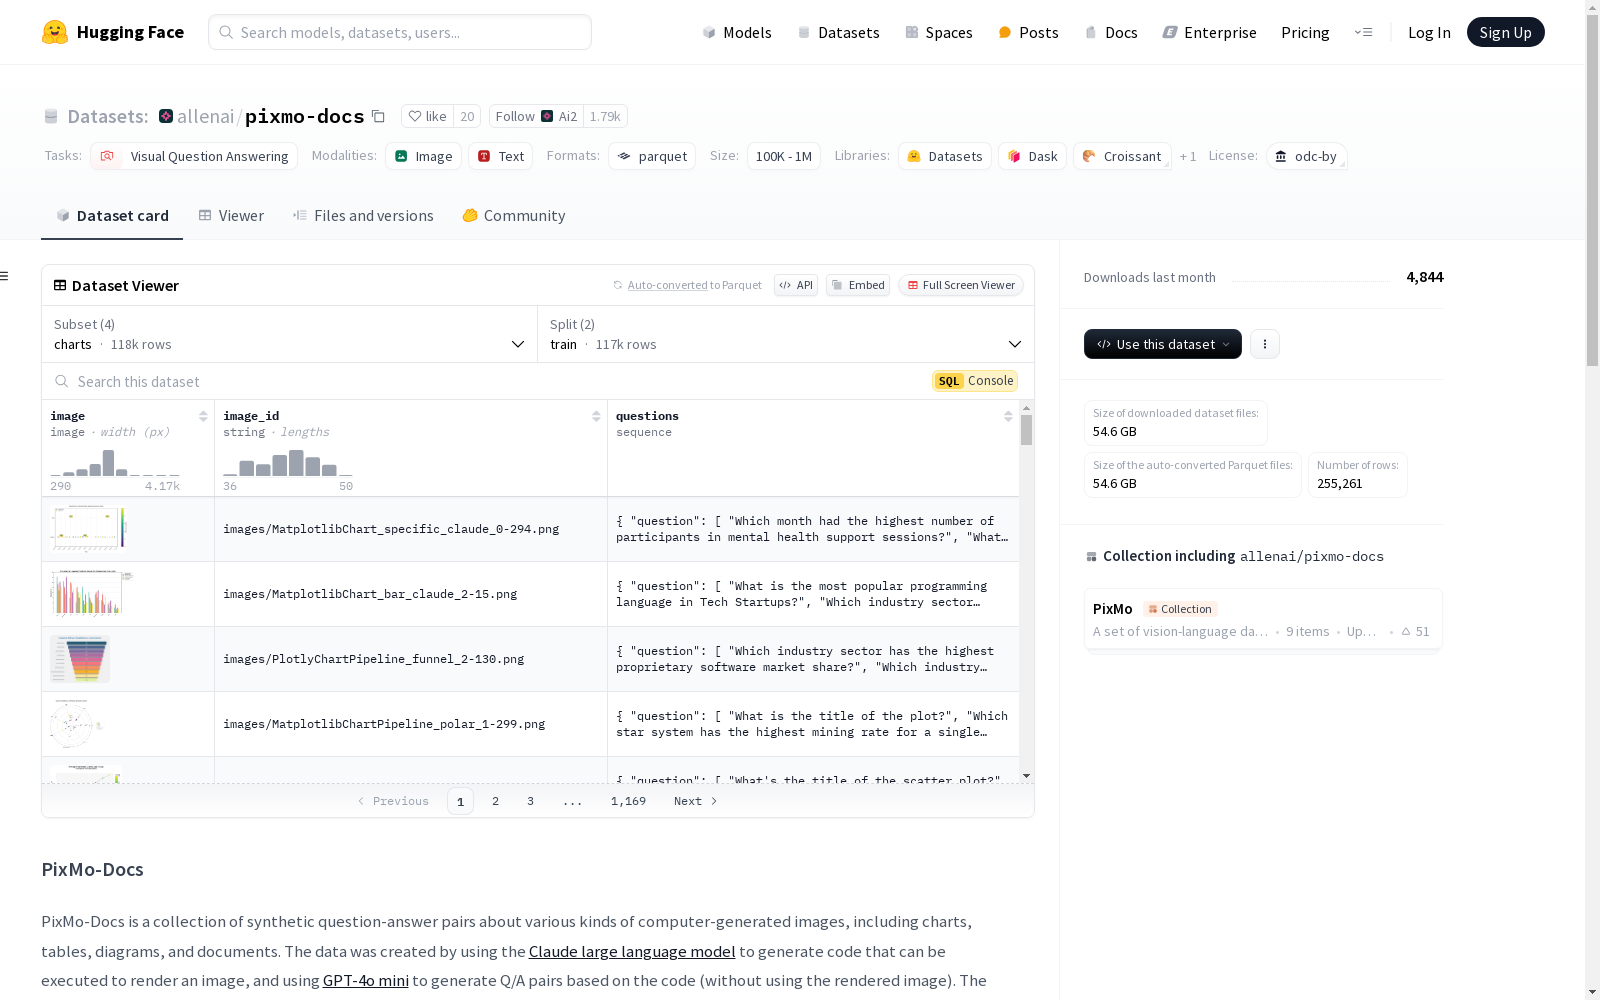Image resolution: width=1600 pixels, height=1000 pixels.
Task: Switch to the Dataset card tab
Action: pyautogui.click(x=112, y=216)
